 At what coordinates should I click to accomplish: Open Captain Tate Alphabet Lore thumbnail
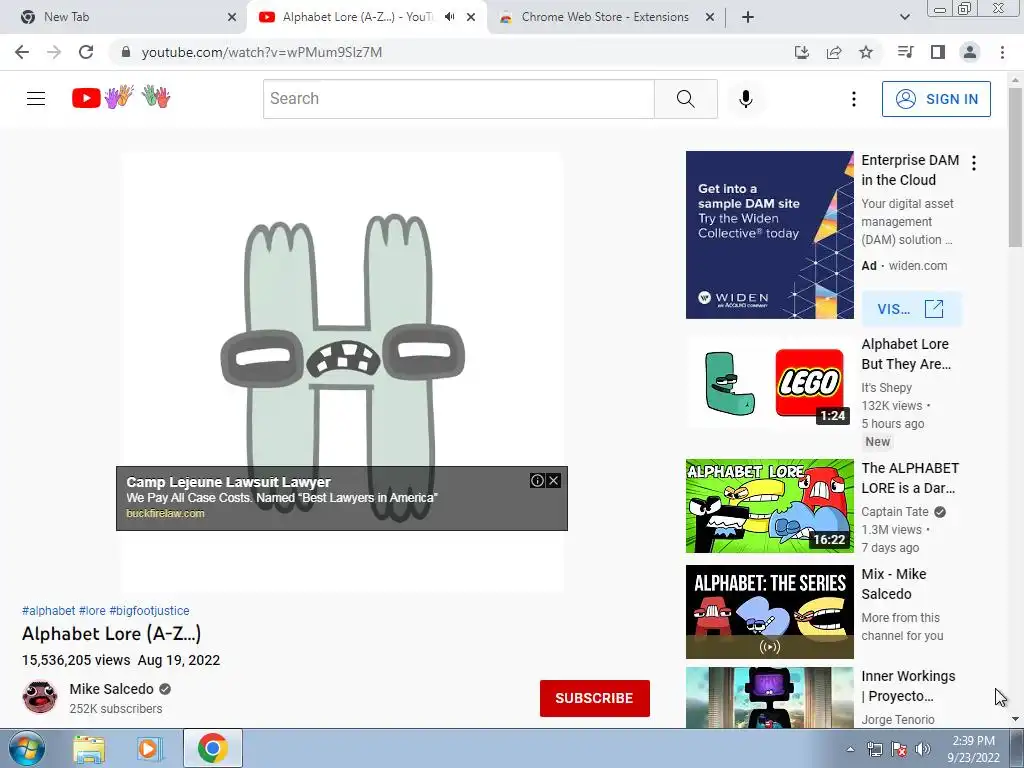[x=769, y=506]
